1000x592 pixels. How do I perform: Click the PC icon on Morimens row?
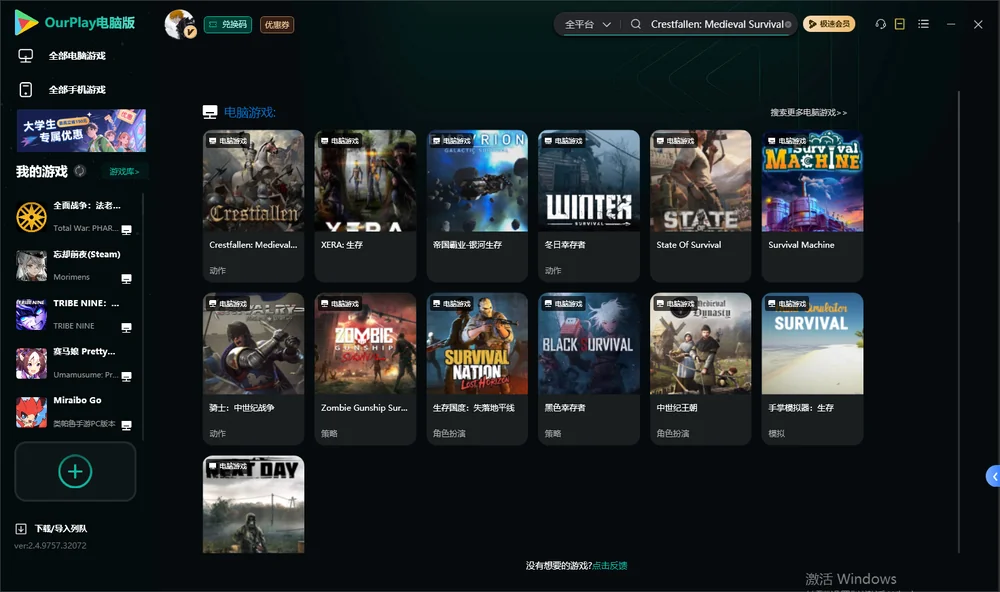pos(126,279)
